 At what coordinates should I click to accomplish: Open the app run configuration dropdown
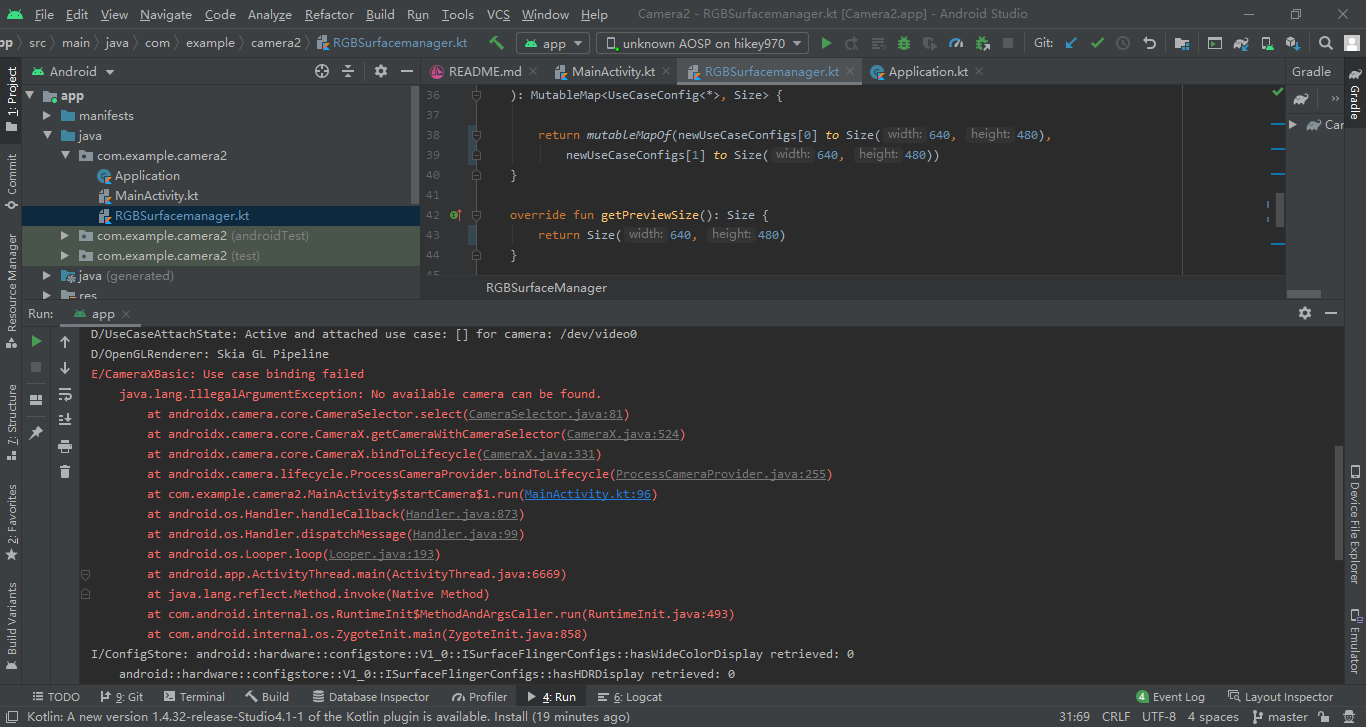point(552,43)
